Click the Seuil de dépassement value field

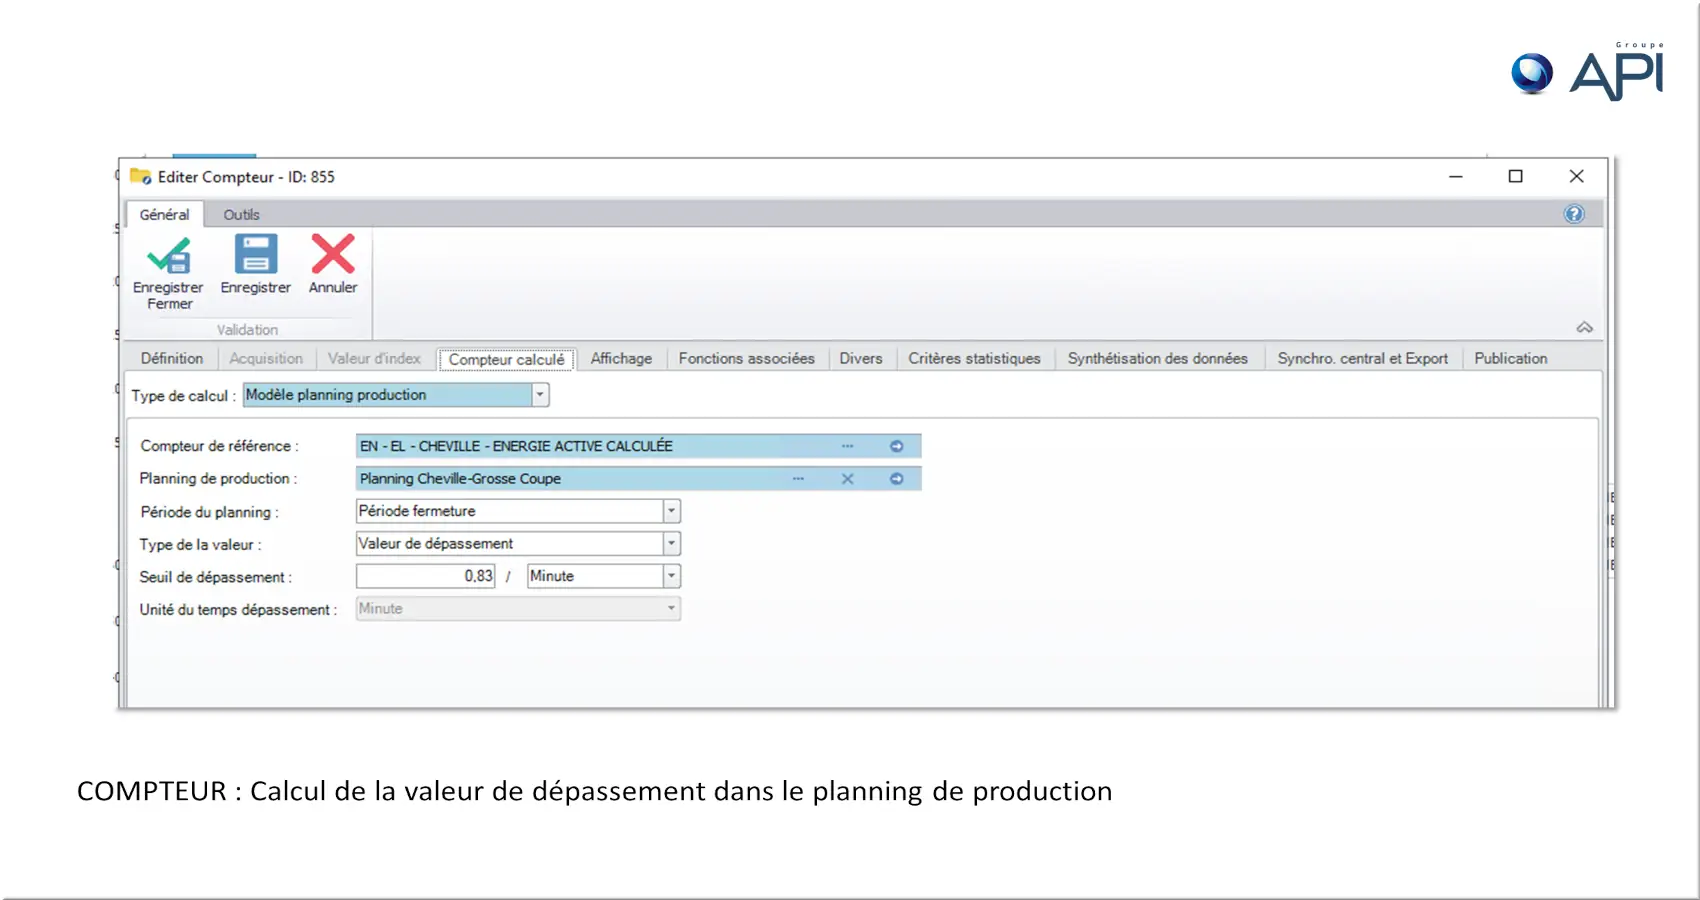tap(426, 576)
